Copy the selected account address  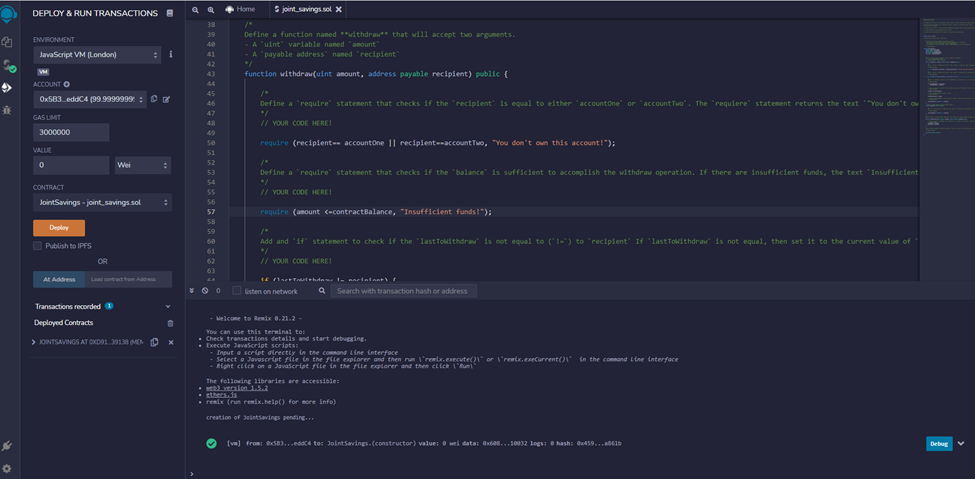(x=154, y=99)
